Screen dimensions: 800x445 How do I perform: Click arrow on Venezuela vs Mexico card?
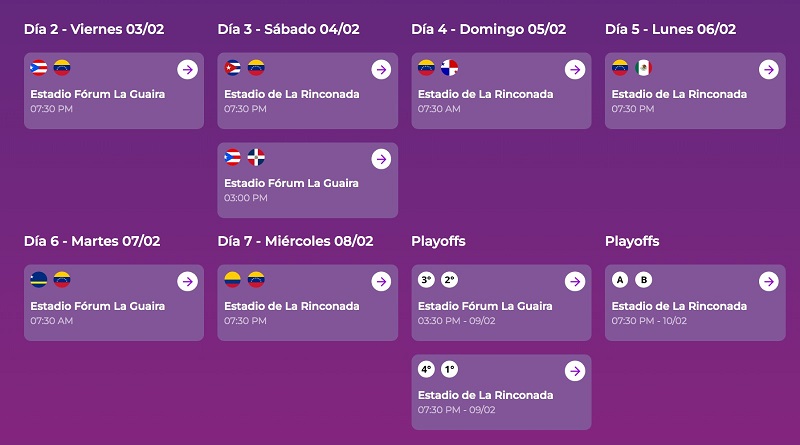click(x=768, y=69)
